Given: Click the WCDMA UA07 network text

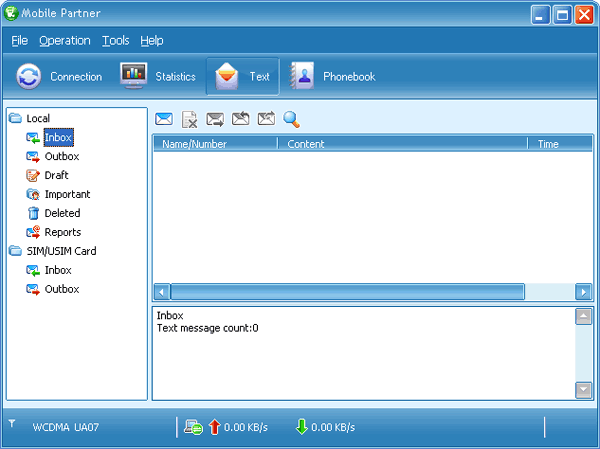Looking at the screenshot, I should pos(66,427).
